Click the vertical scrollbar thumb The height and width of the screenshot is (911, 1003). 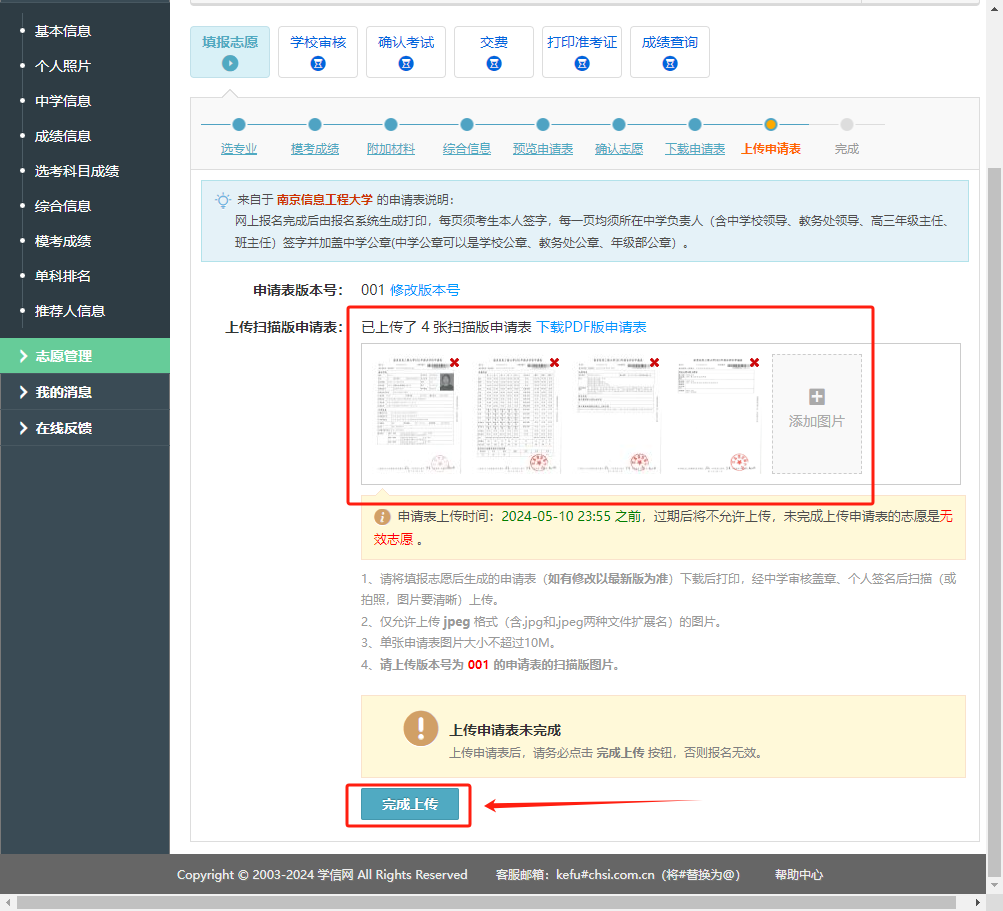[994, 522]
